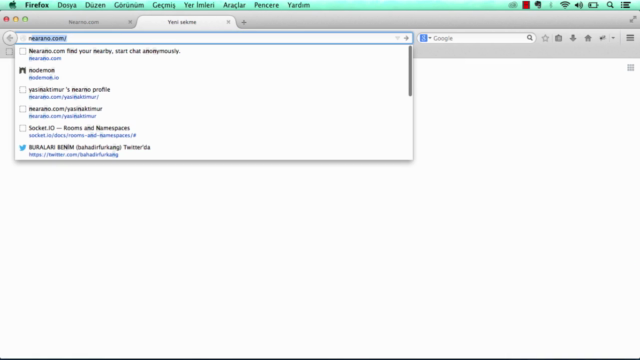Click the share/send toolbar icon
Screen dimensions: 640x360
[x=602, y=38]
